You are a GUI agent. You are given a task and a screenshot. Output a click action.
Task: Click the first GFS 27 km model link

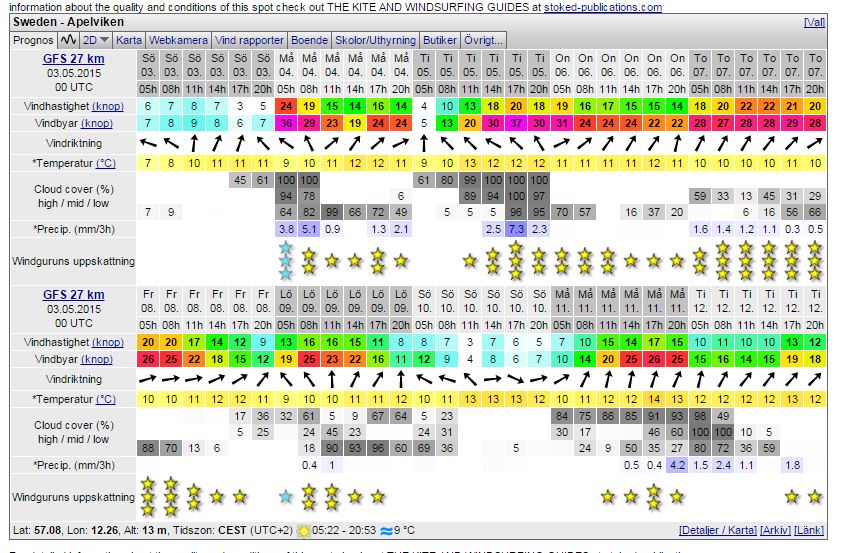(x=73, y=59)
